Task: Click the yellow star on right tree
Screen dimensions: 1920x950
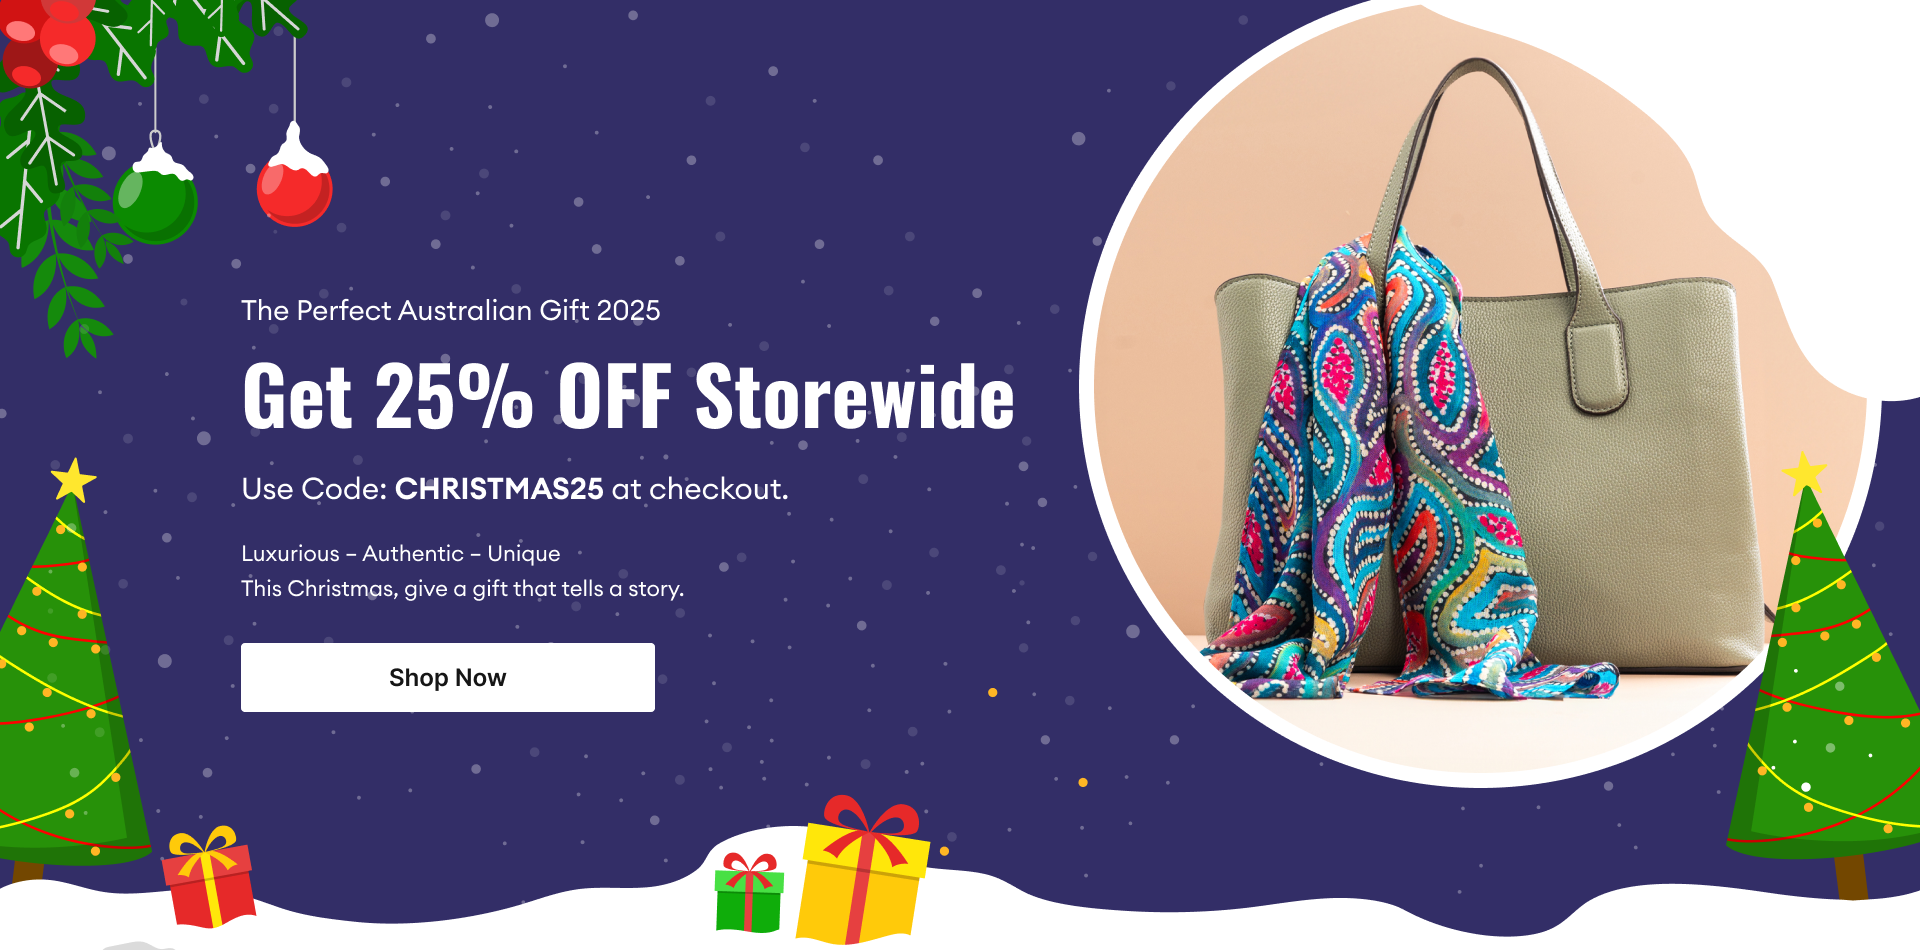Action: (1804, 472)
